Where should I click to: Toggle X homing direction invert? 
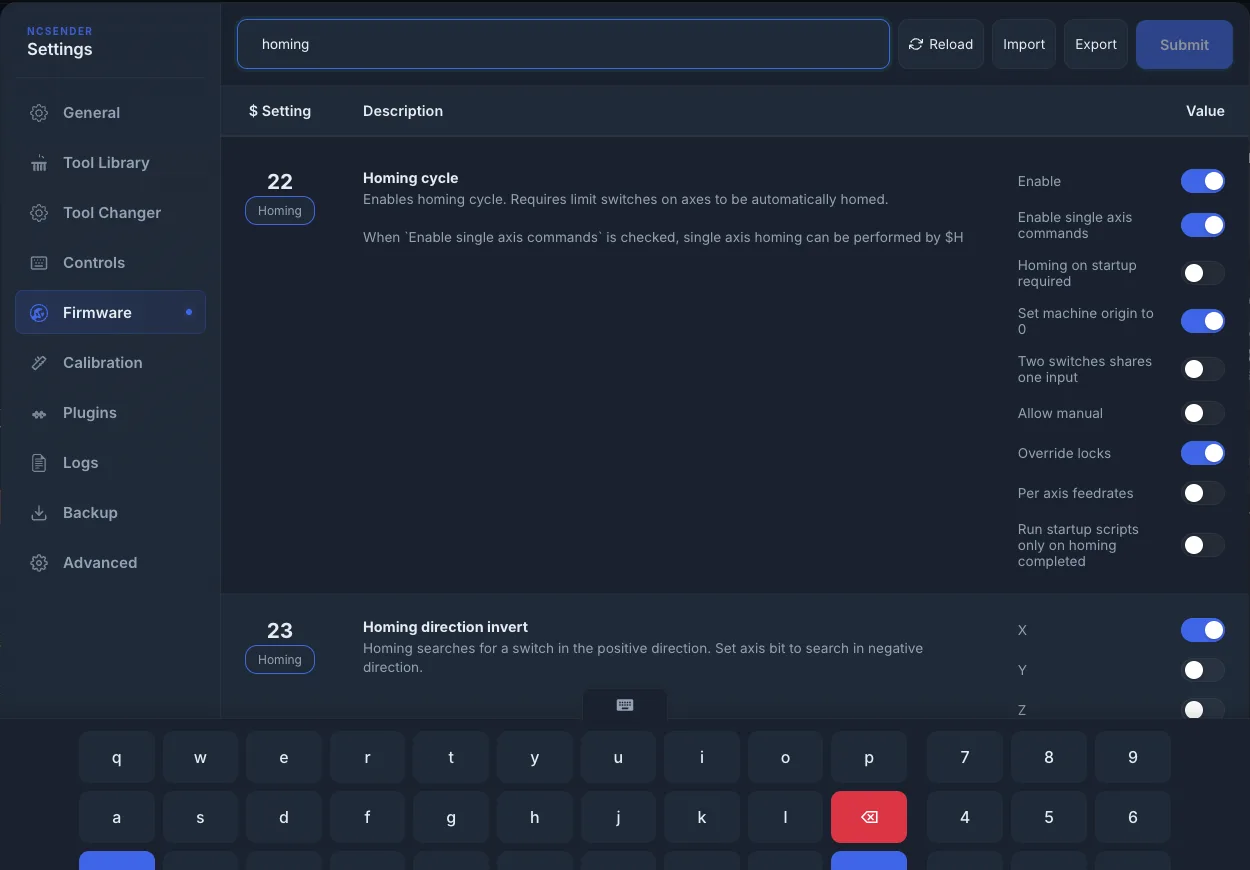tap(1203, 630)
